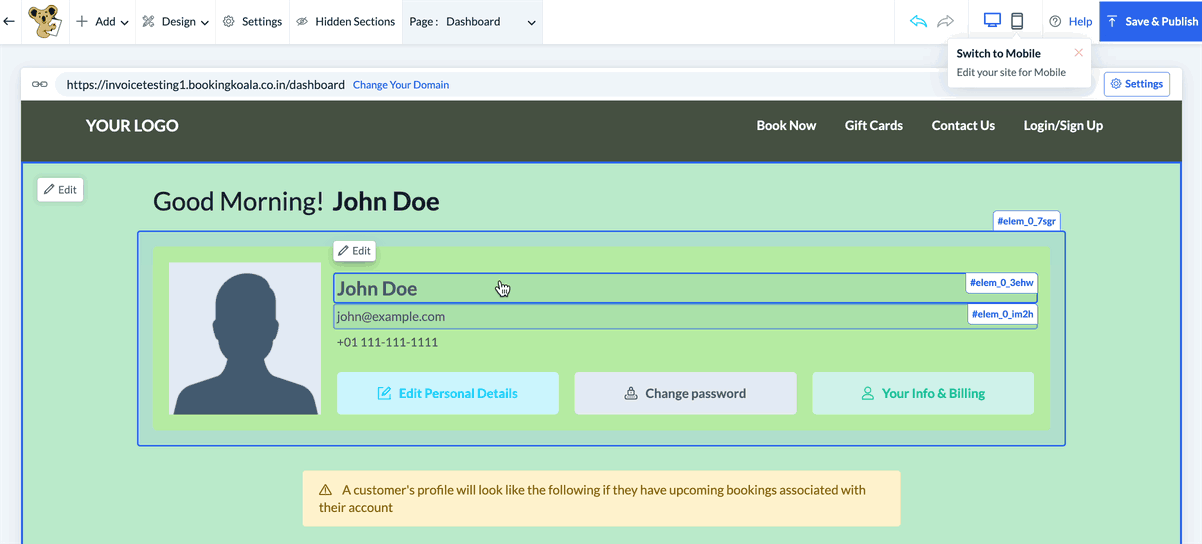Switch to desktop view icon
This screenshot has width=1202, height=544.
992,21
